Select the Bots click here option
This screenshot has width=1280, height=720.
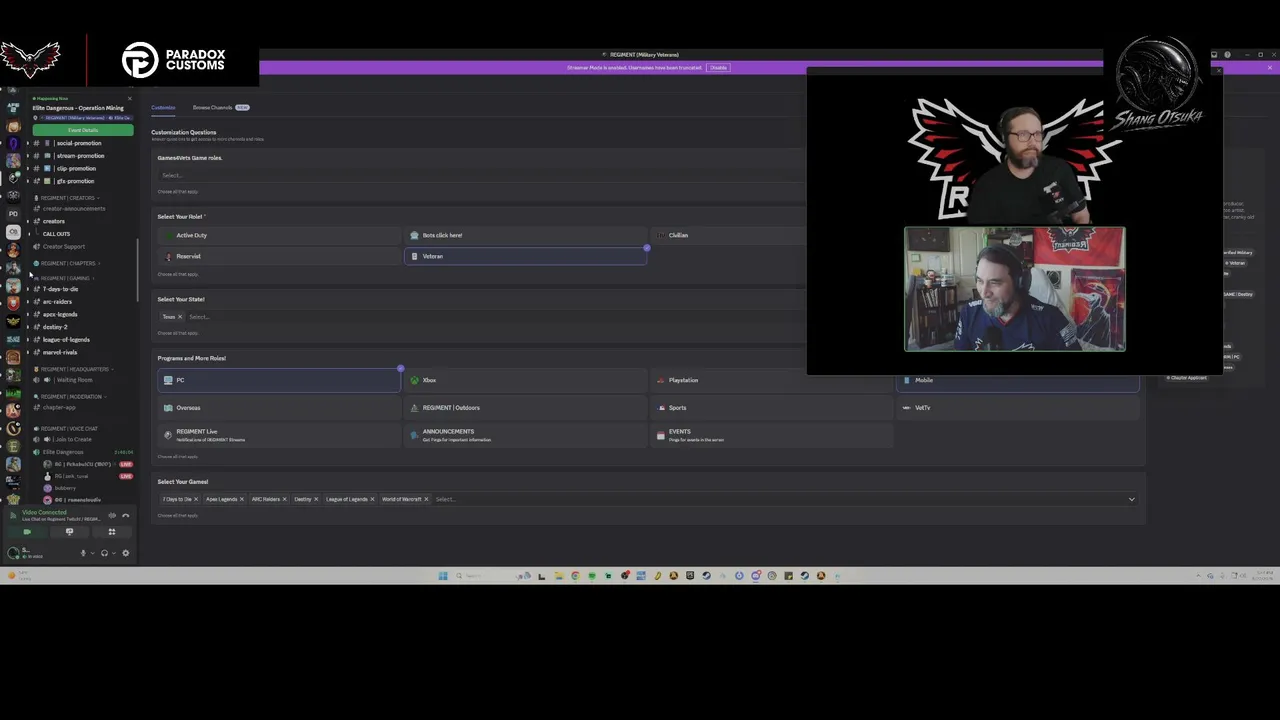[x=526, y=235]
